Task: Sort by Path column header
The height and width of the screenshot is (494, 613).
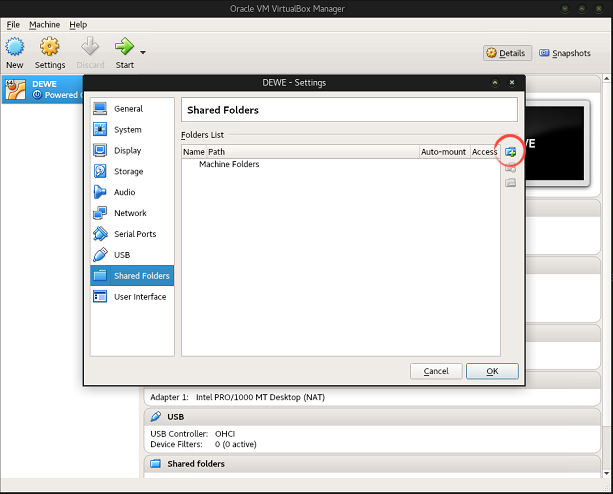Action: click(312, 152)
